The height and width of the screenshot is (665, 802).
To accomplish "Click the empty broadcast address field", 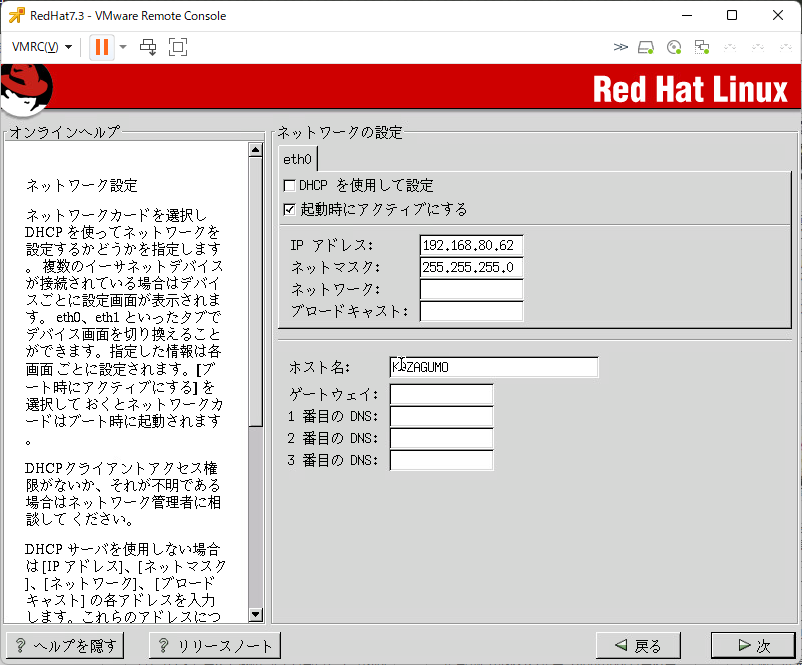I will click(471, 311).
